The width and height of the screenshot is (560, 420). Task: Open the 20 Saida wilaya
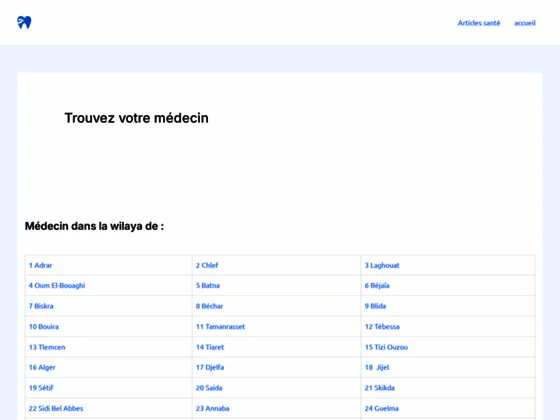coord(209,388)
